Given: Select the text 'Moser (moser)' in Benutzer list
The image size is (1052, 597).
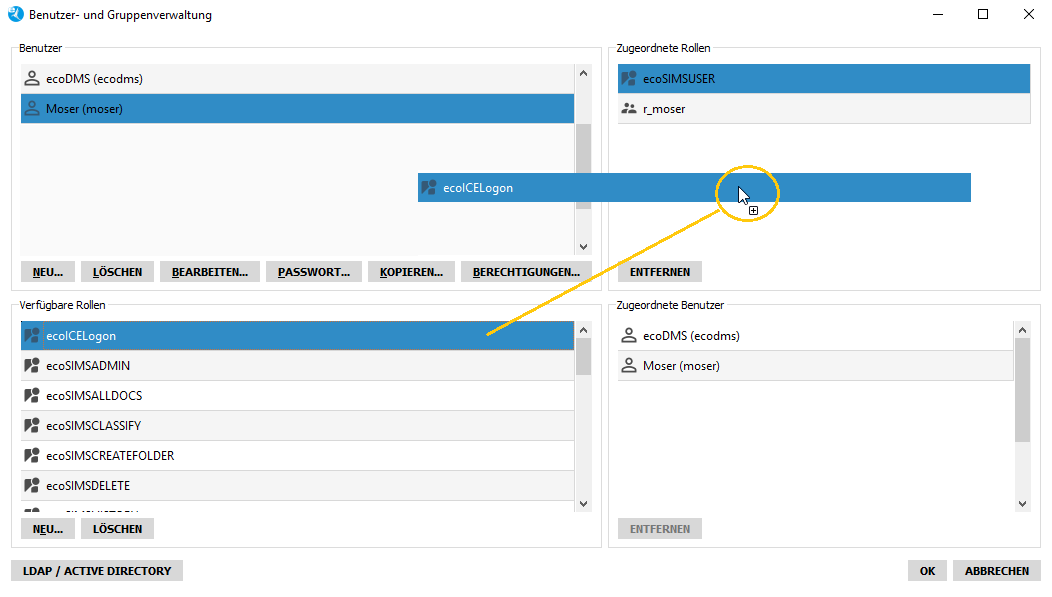Looking at the screenshot, I should tap(85, 109).
